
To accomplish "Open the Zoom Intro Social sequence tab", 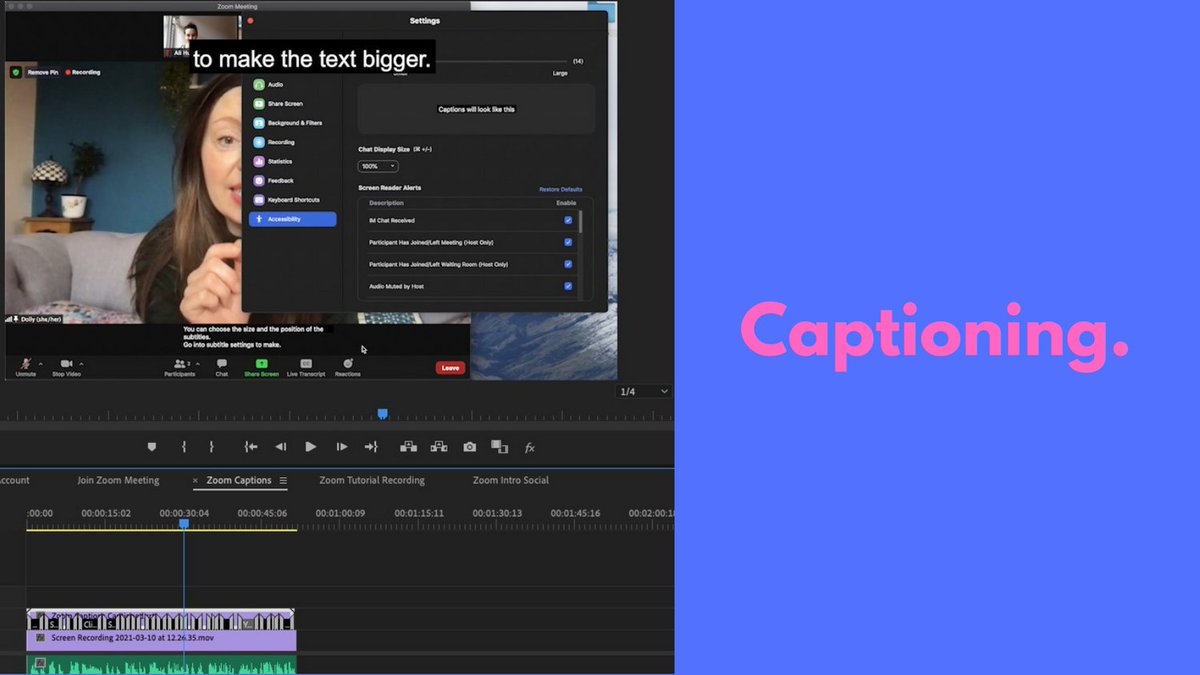I will click(511, 480).
